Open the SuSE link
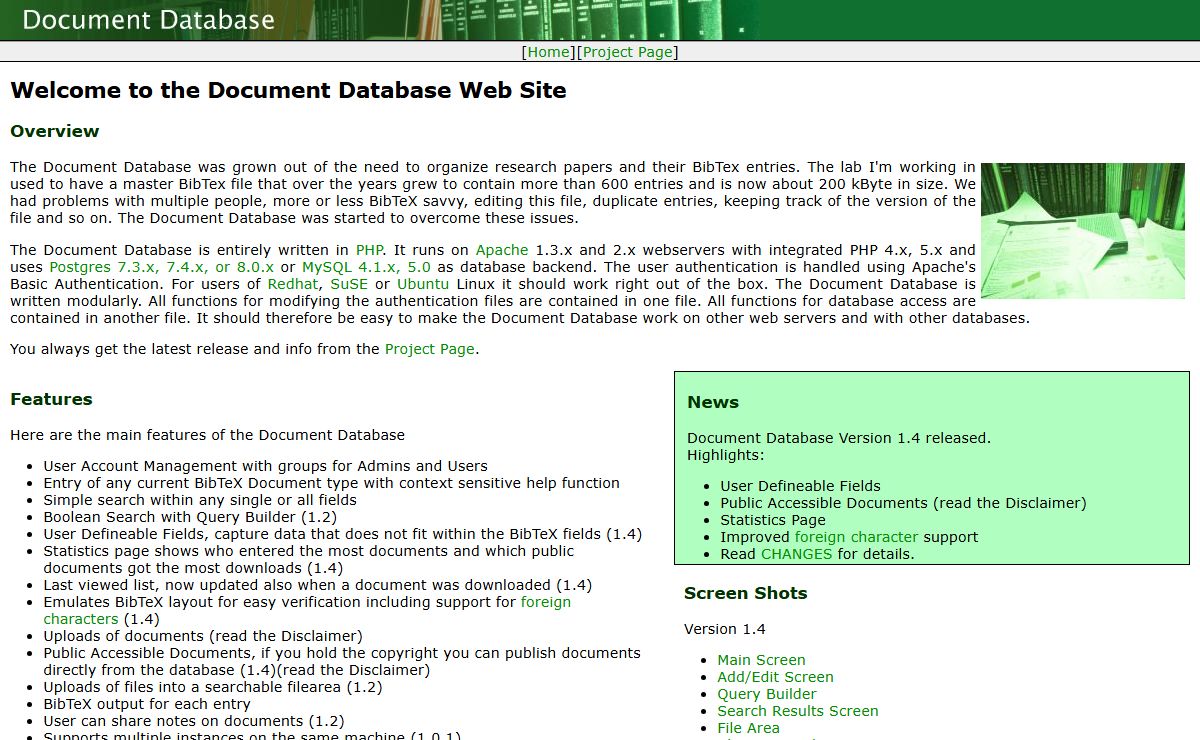 click(349, 284)
